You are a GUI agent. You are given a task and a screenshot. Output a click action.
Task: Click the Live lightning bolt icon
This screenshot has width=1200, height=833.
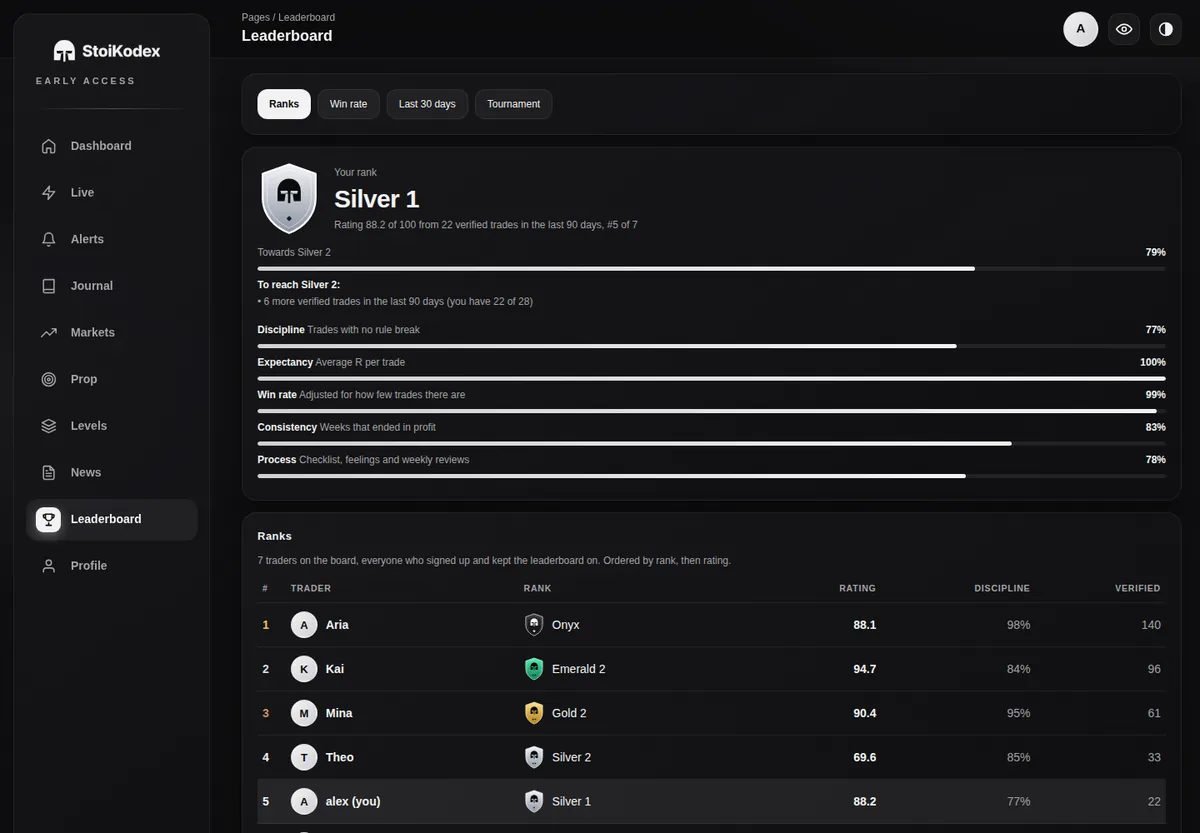48,193
